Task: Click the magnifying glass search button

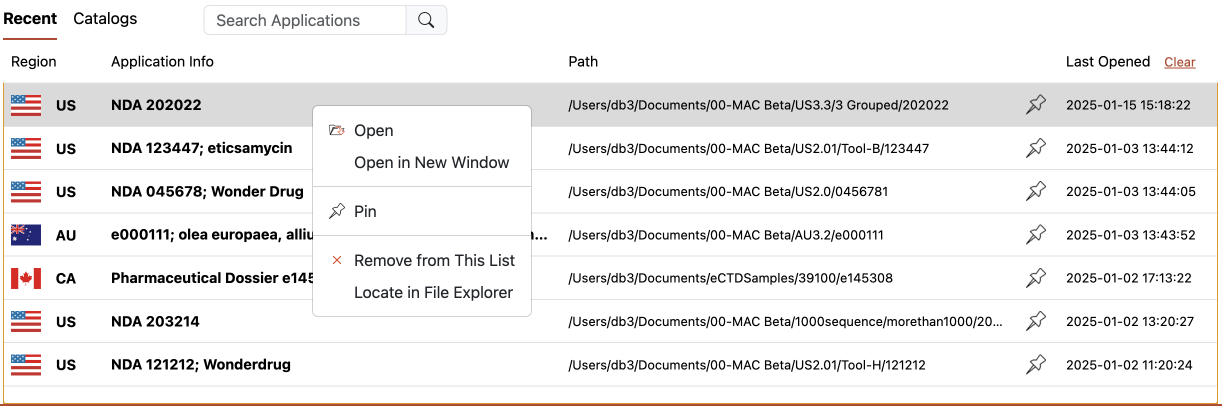Action: pos(426,20)
